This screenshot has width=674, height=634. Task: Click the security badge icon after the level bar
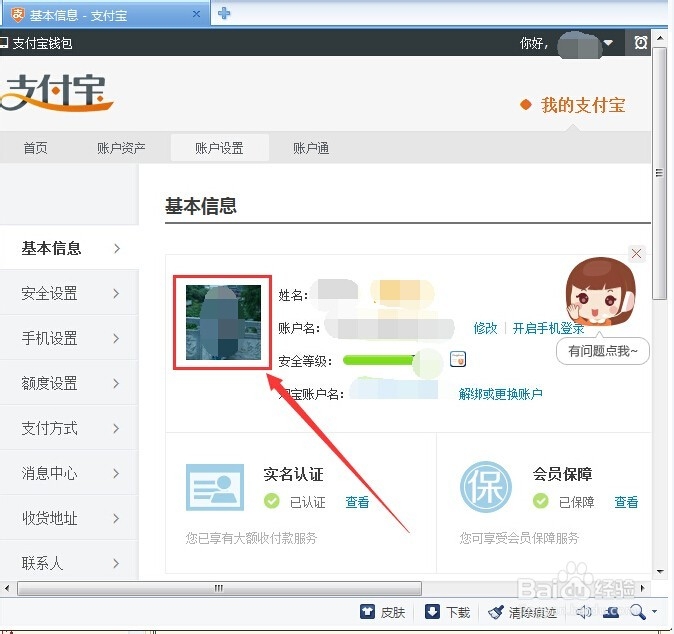(458, 359)
